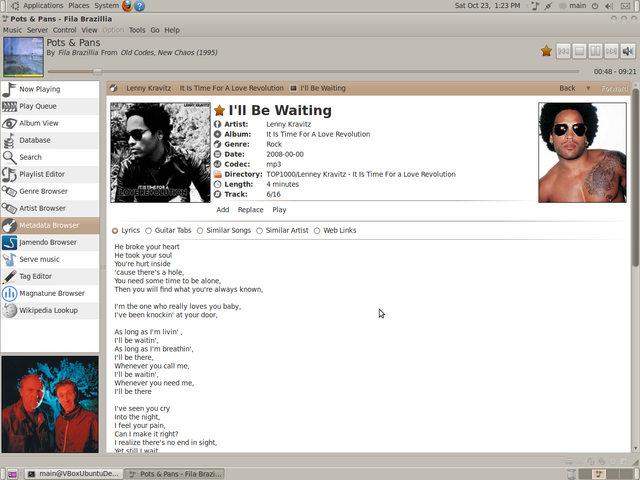This screenshot has width=640, height=480.
Task: Stop playback
Action: coord(579,51)
